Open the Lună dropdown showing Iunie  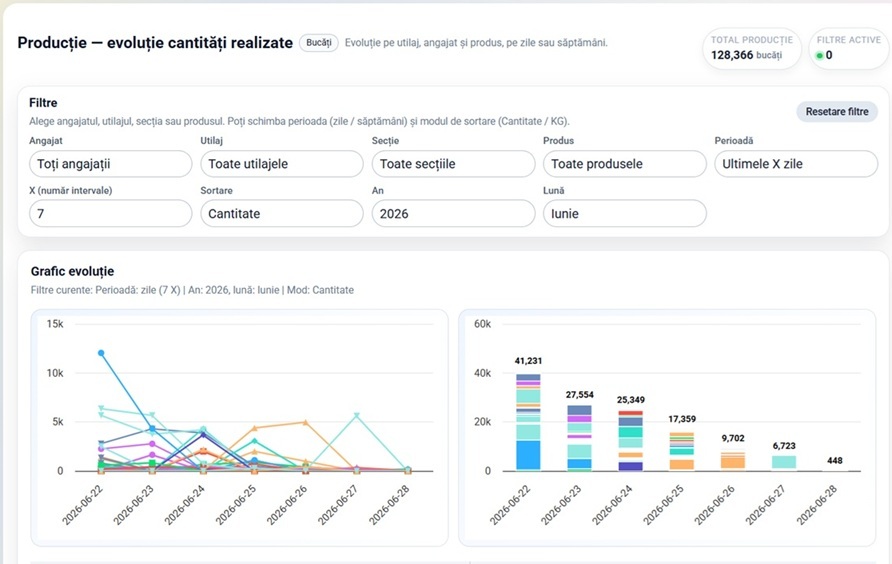click(625, 213)
